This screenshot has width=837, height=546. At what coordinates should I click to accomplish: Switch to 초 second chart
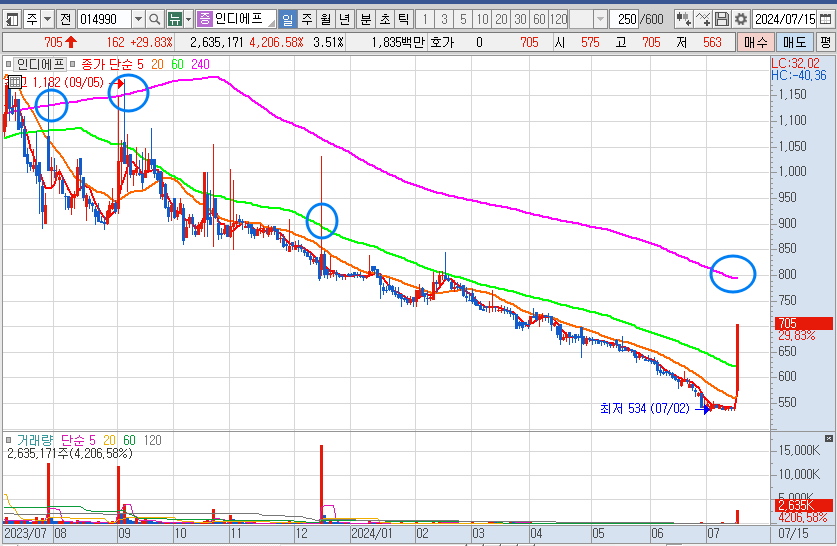click(x=385, y=20)
